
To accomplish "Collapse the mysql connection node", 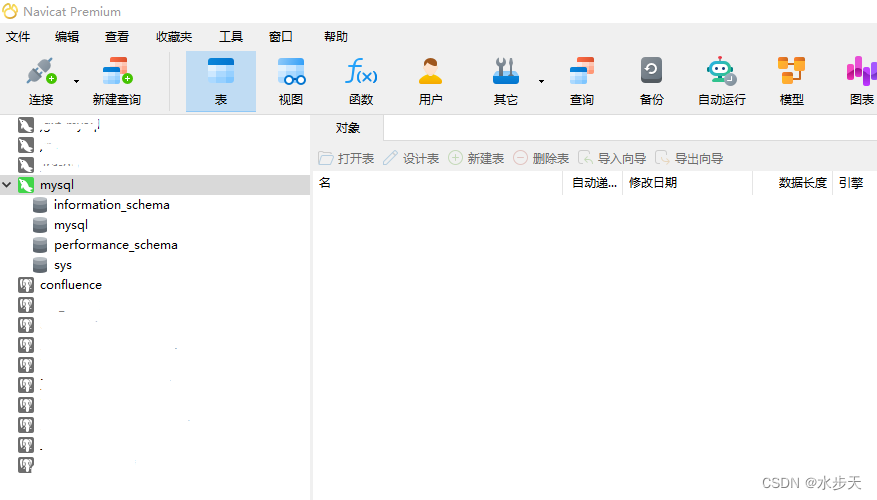I will [x=7, y=185].
